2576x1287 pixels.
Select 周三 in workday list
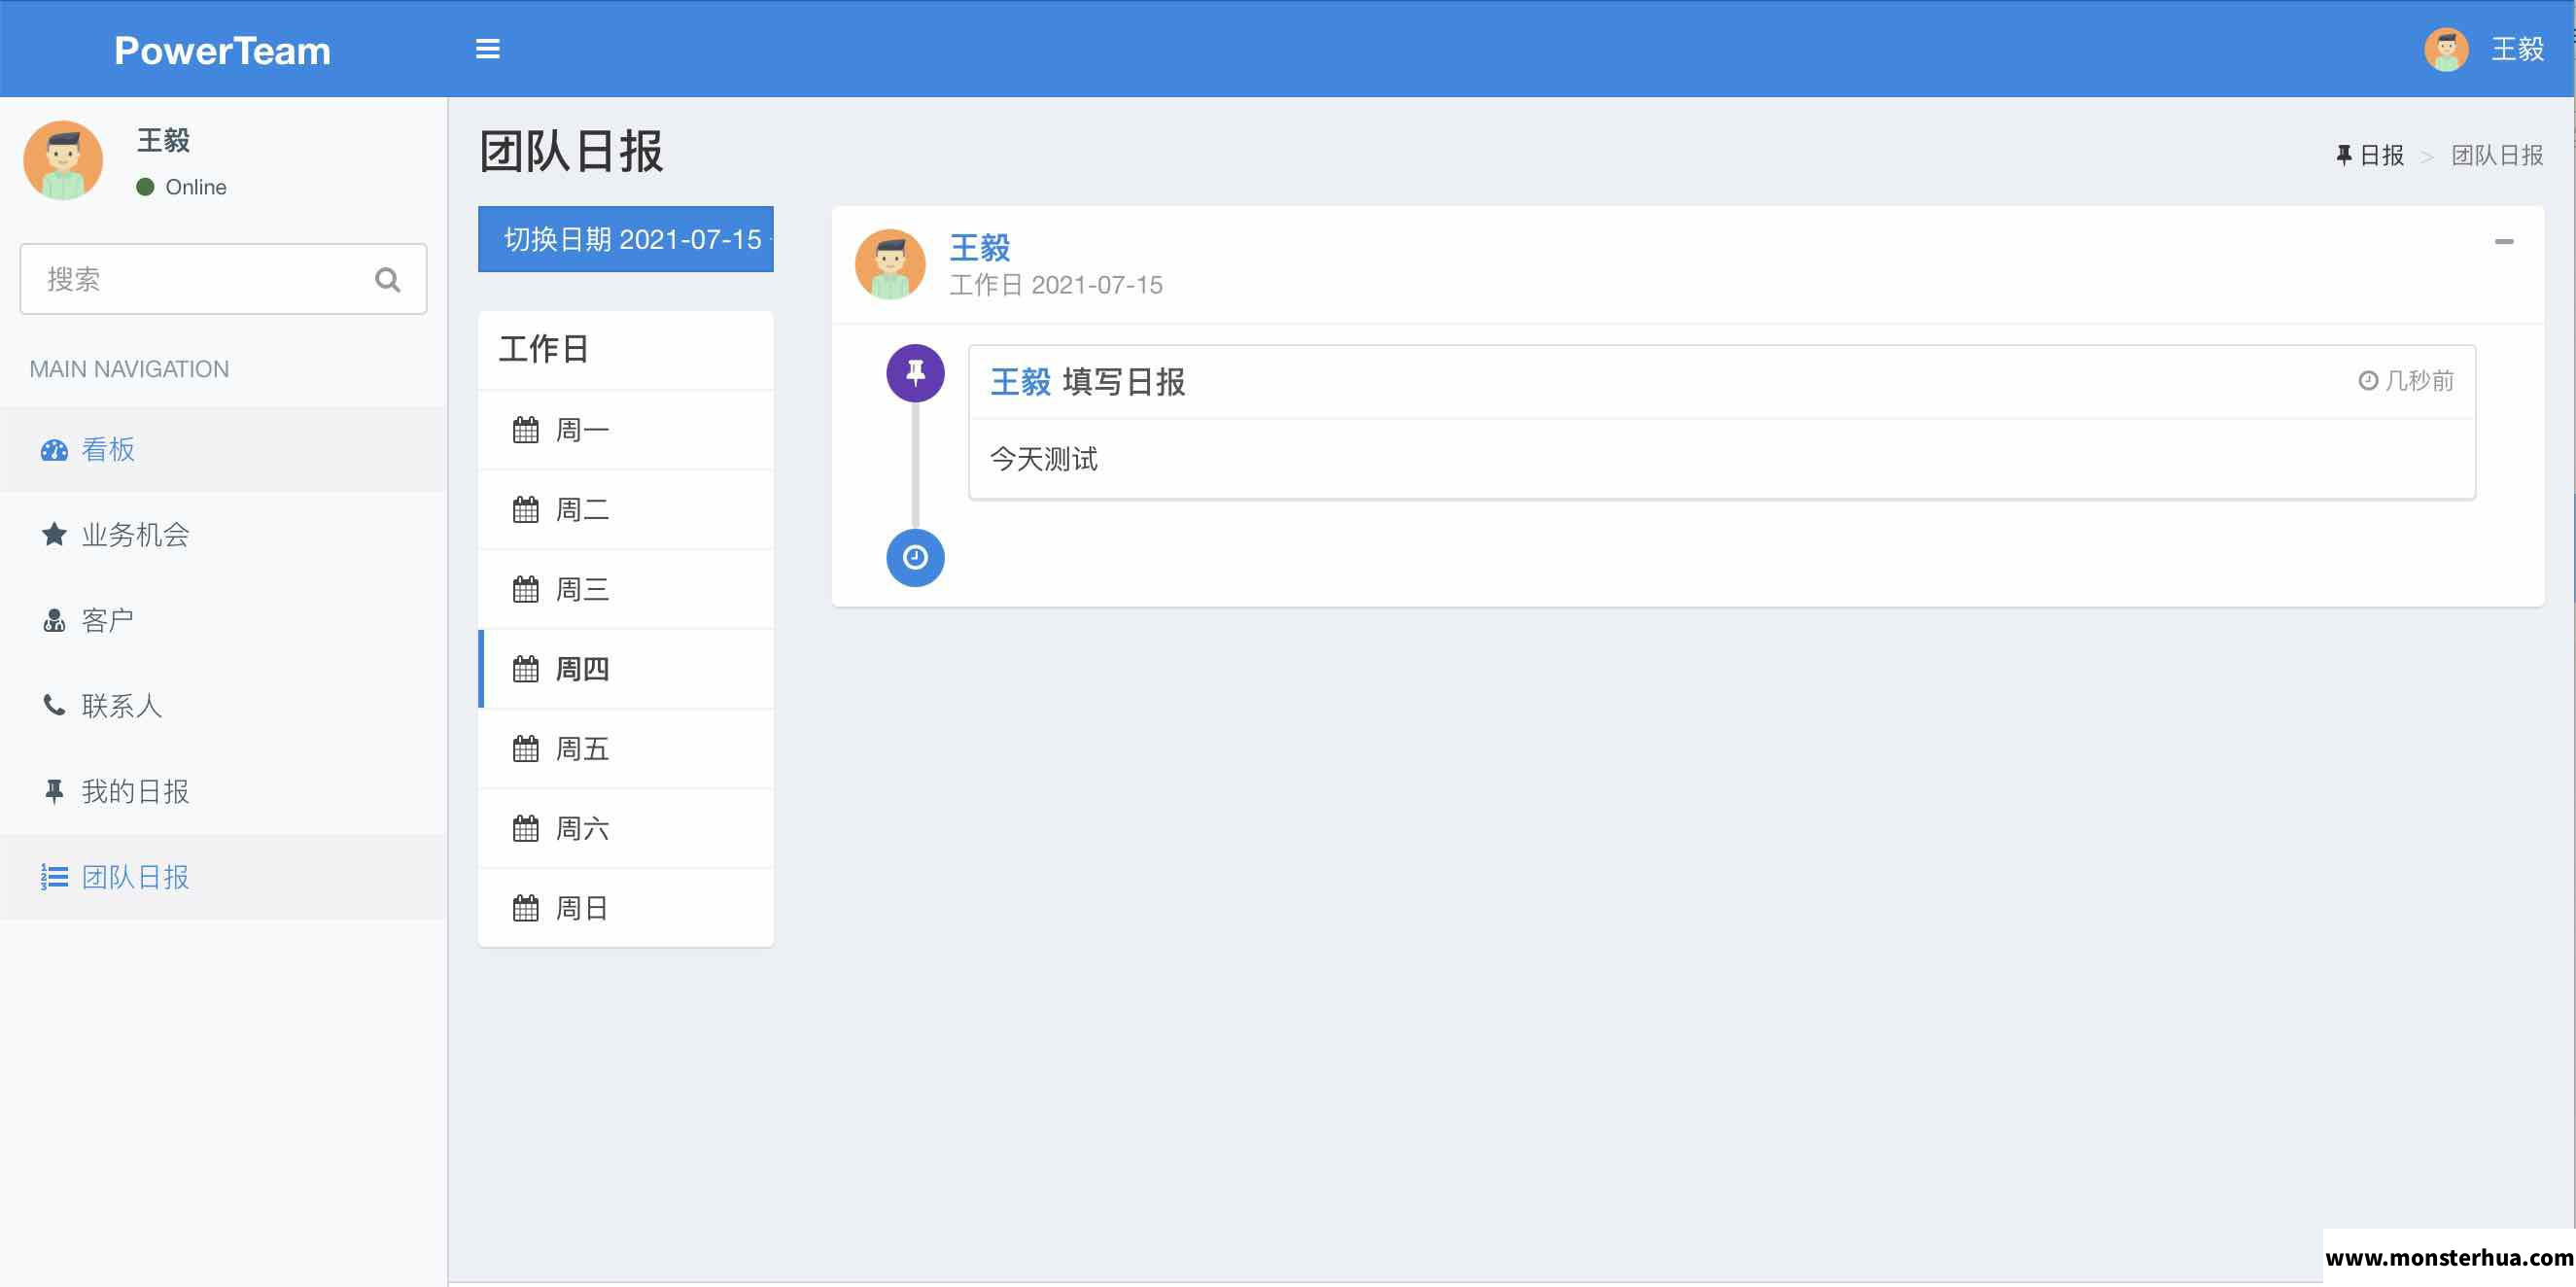click(626, 589)
